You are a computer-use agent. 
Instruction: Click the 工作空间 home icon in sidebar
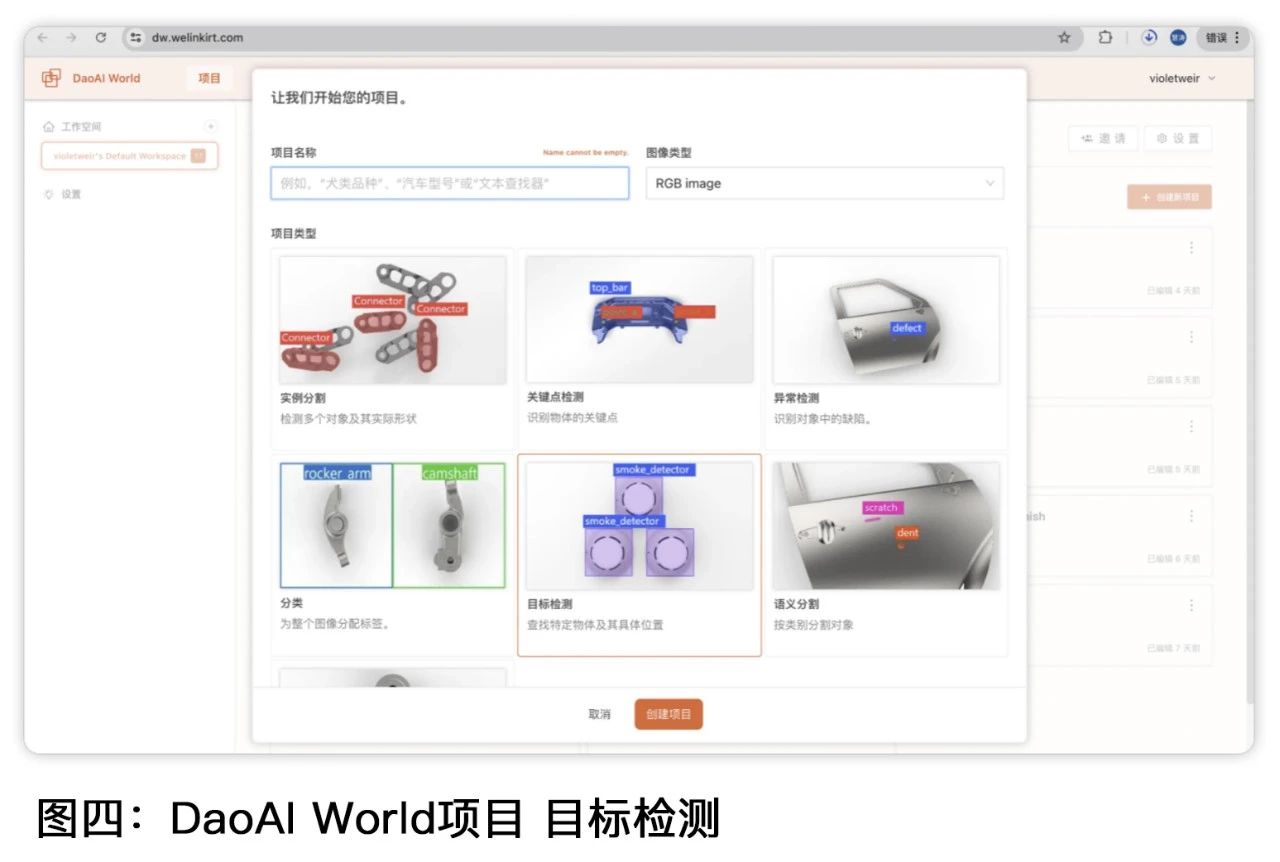coord(48,127)
